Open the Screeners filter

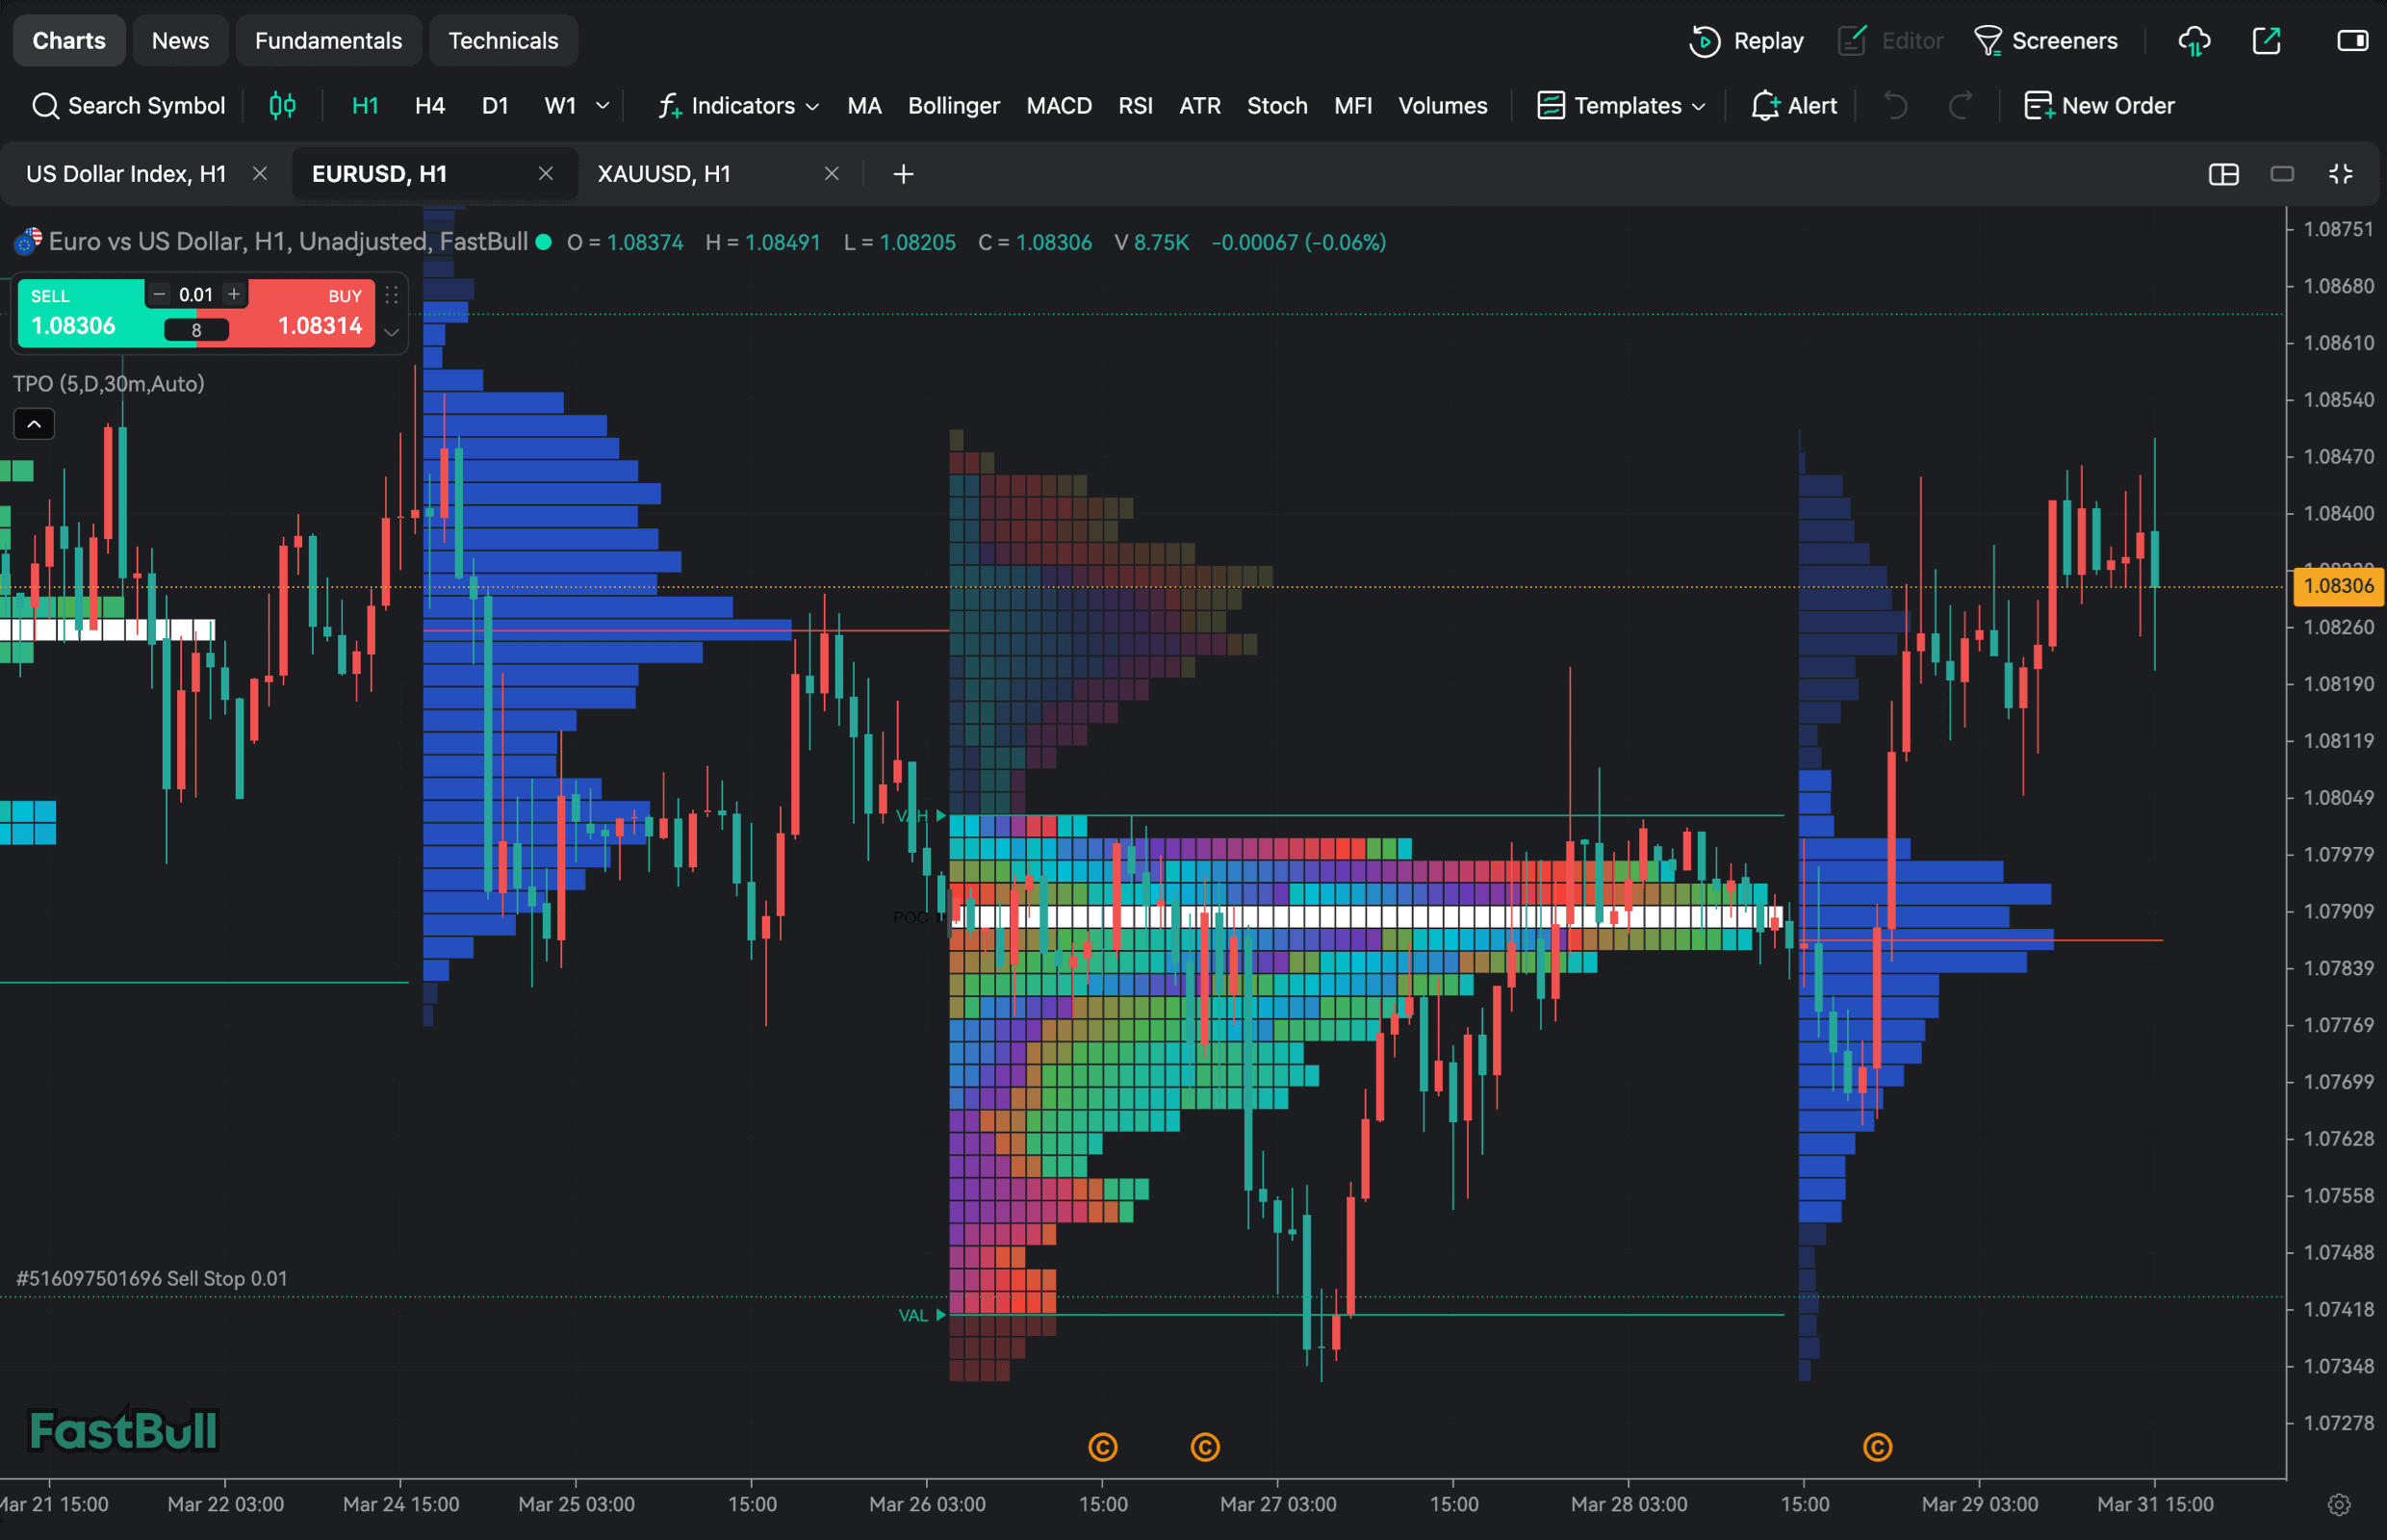tap(2045, 41)
